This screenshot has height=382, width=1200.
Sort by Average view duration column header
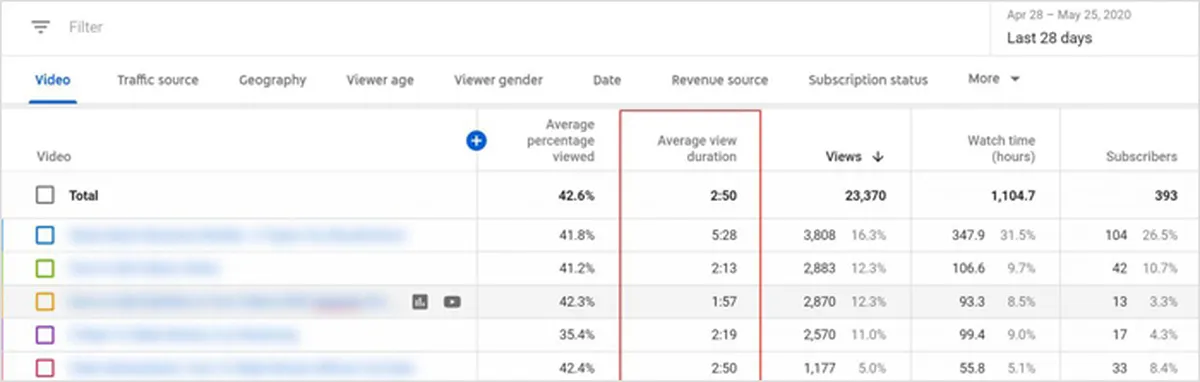(x=697, y=148)
